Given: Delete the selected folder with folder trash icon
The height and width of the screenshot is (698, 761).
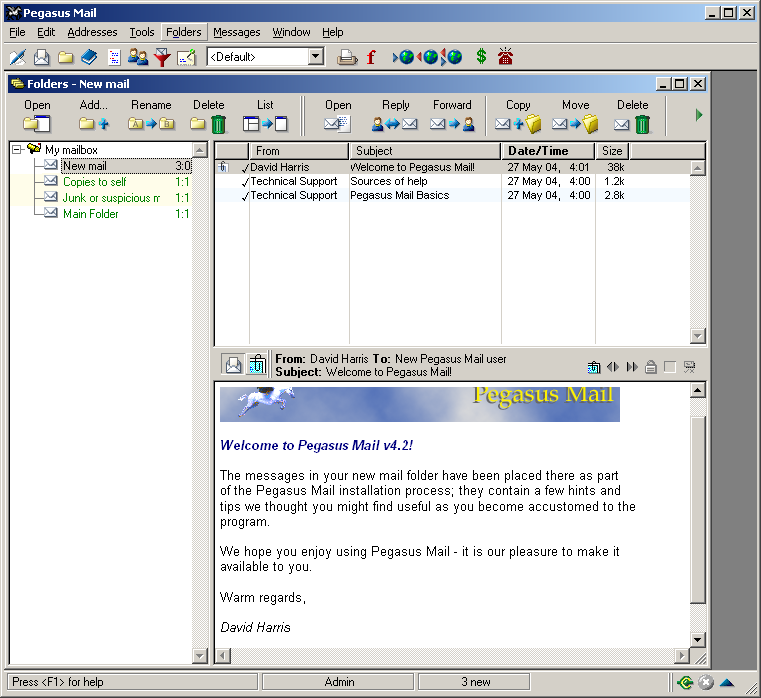Looking at the screenshot, I should (208, 116).
